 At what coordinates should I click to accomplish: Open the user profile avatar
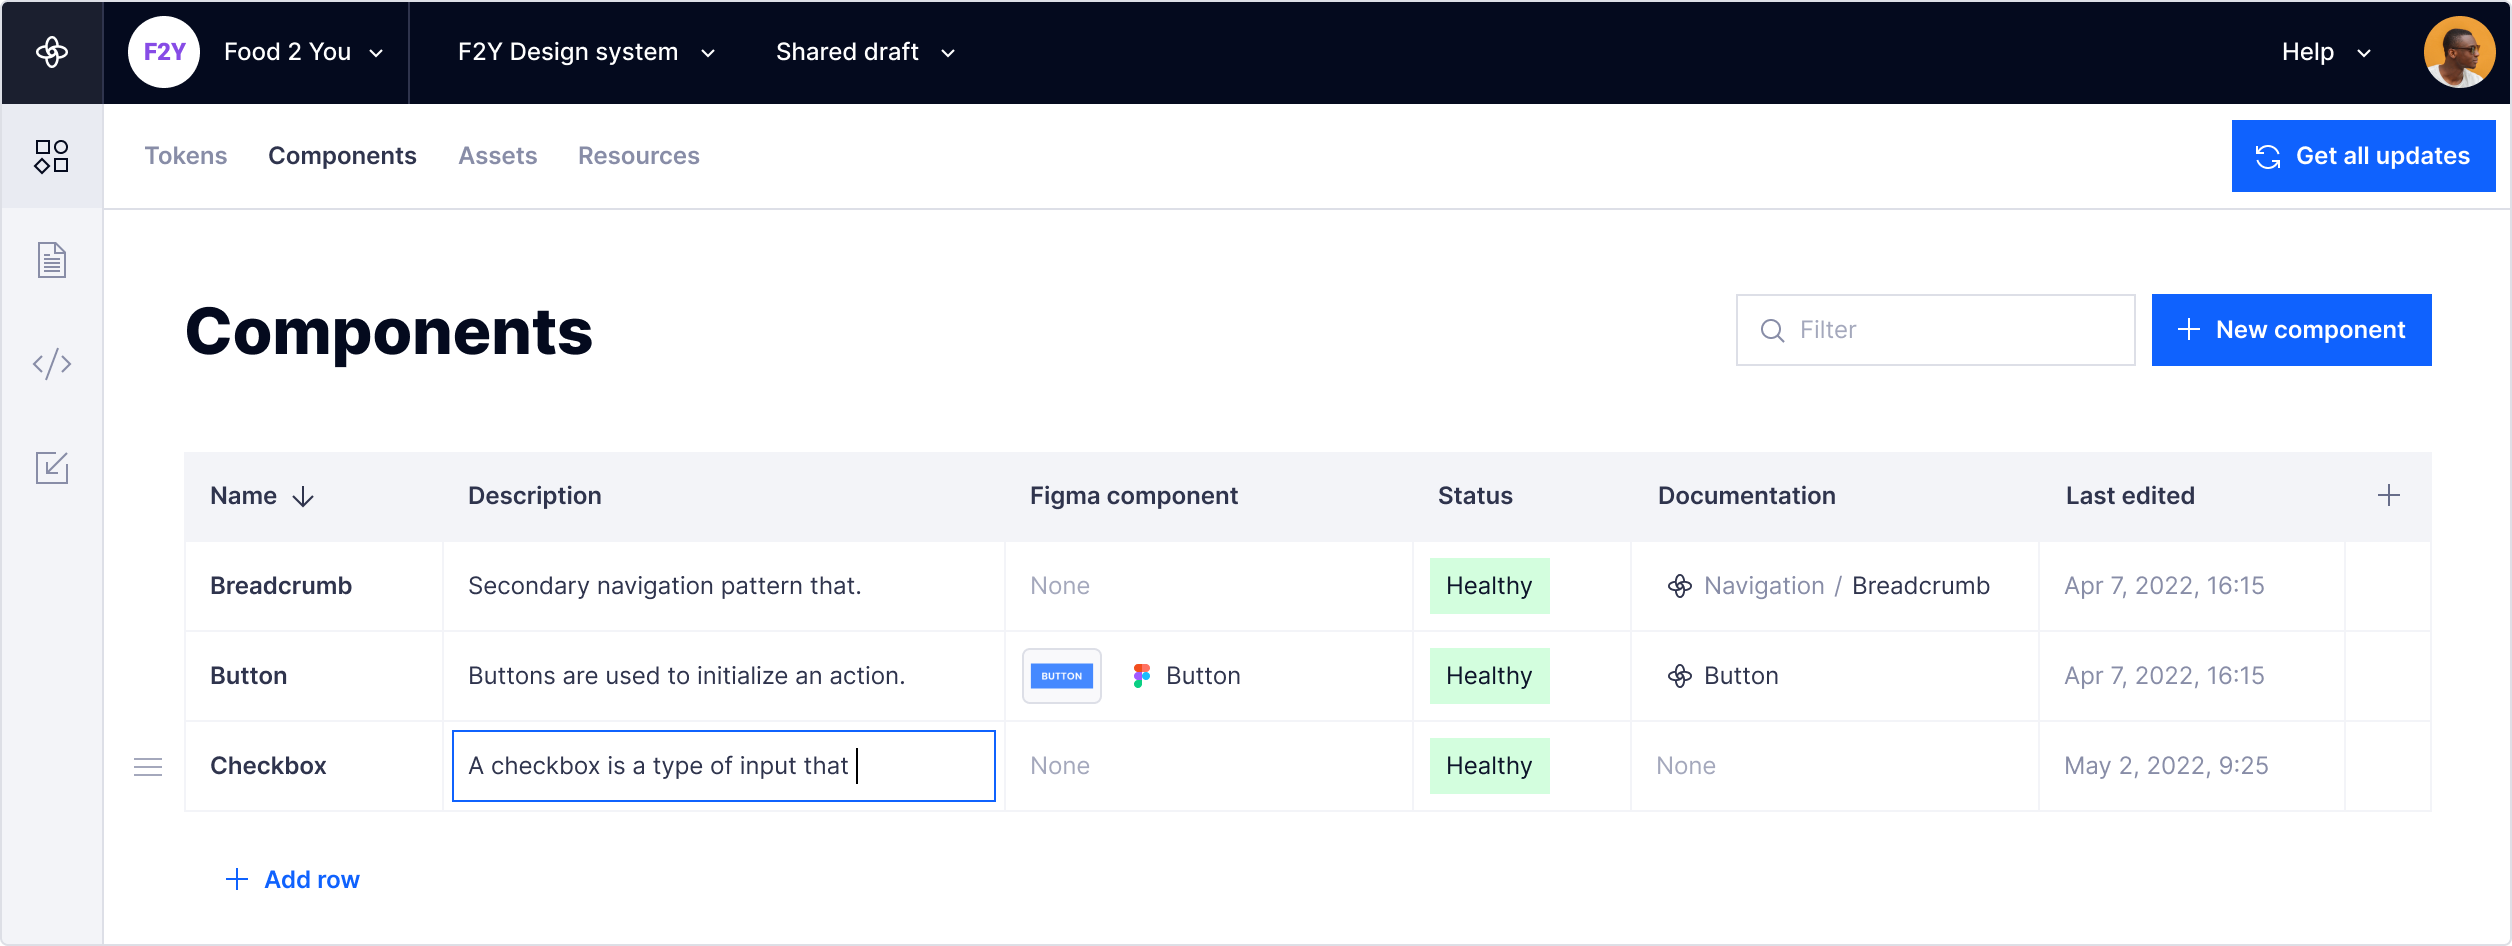(2459, 52)
